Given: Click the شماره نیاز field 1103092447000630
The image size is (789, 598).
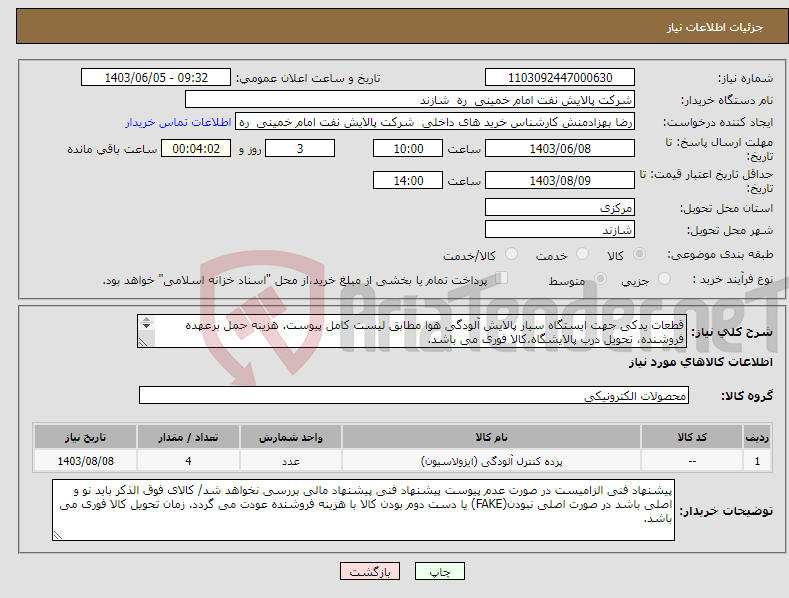Looking at the screenshot, I should pos(560,78).
